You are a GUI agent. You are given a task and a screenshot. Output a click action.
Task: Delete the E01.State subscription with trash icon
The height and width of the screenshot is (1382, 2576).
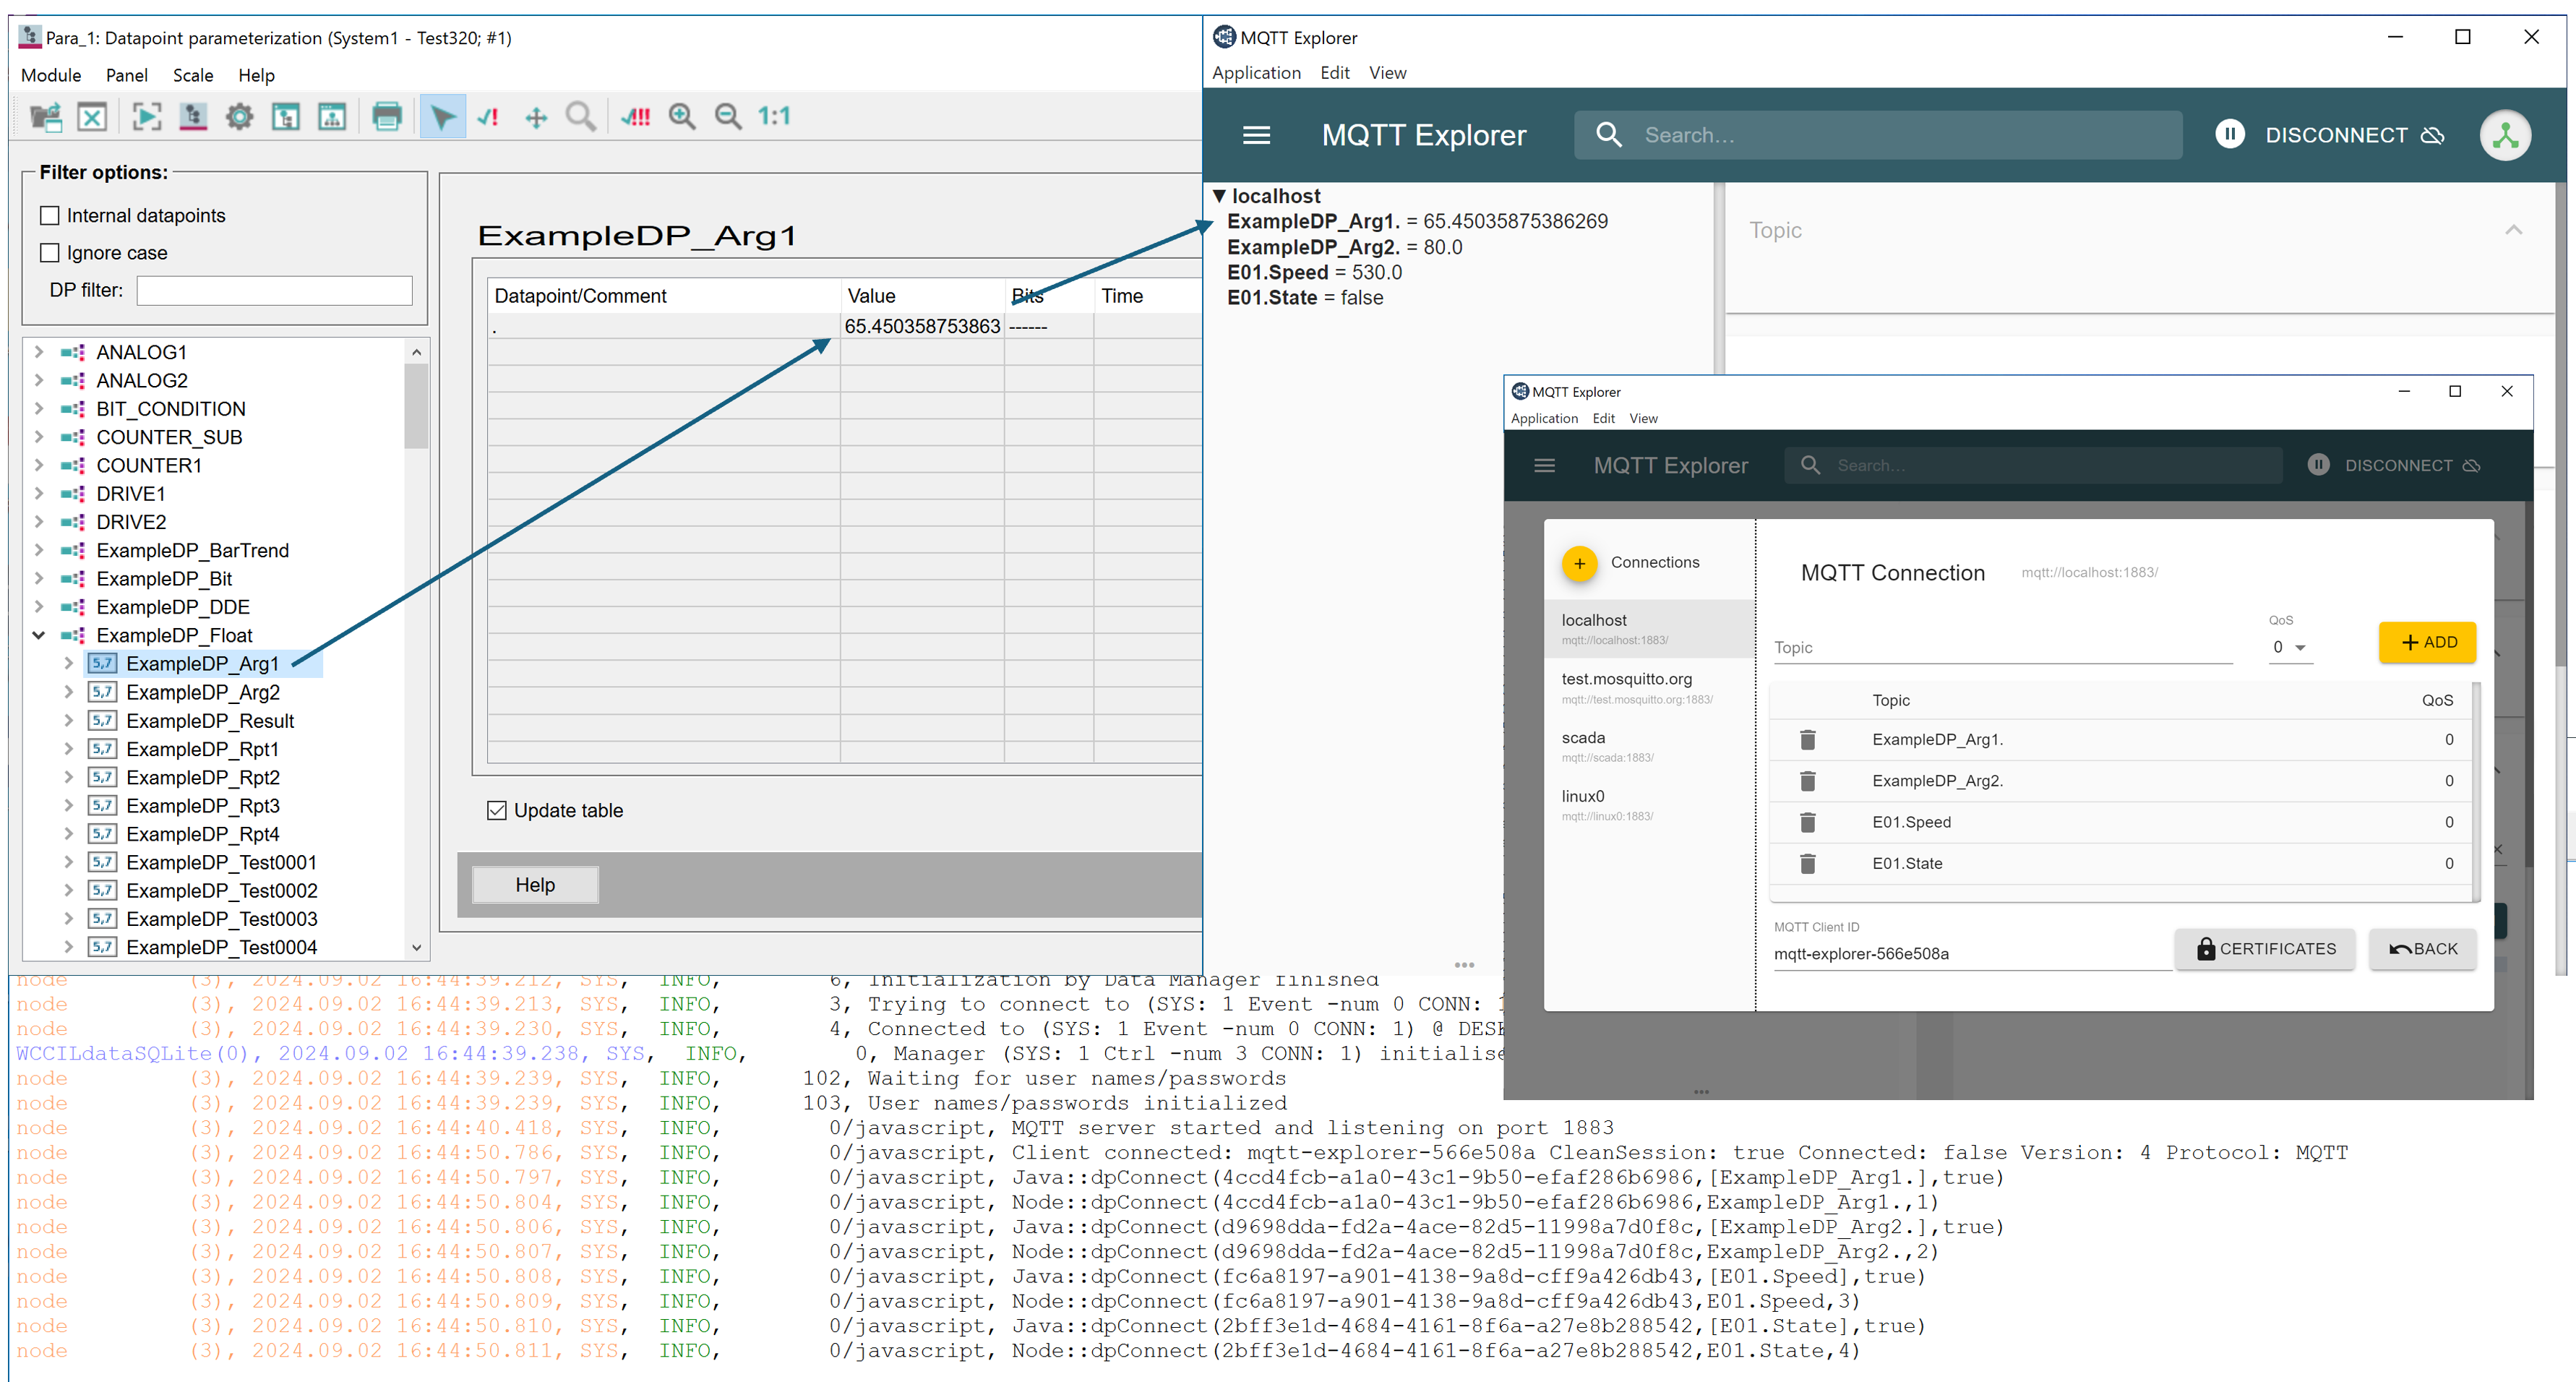pos(1807,863)
